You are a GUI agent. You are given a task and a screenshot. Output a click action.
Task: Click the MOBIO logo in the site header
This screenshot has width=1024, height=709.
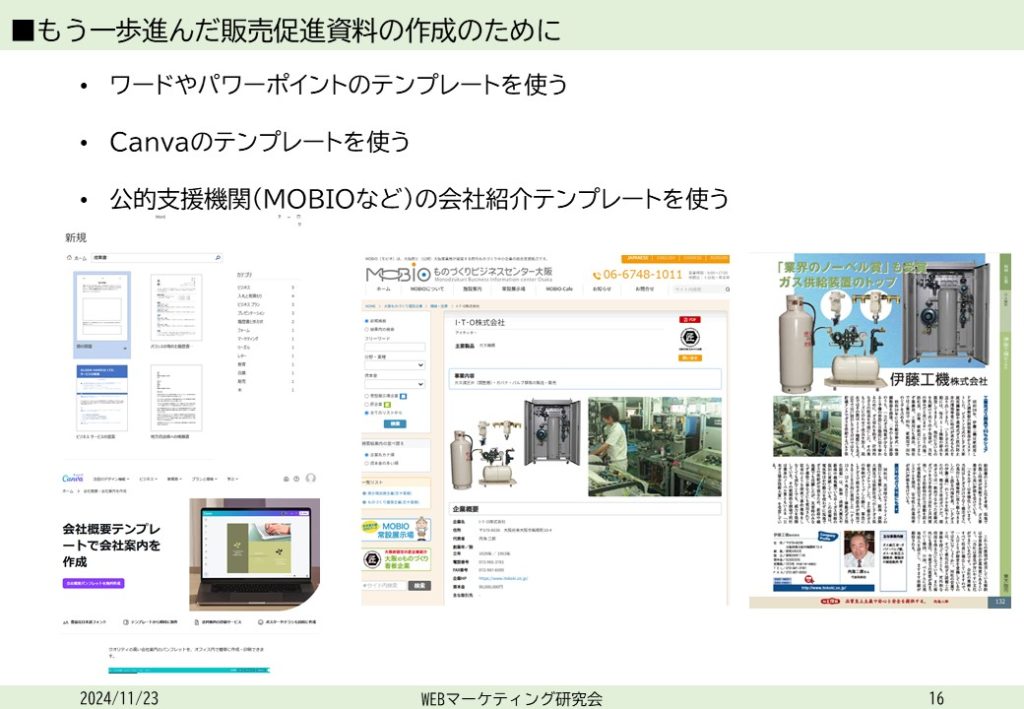398,274
